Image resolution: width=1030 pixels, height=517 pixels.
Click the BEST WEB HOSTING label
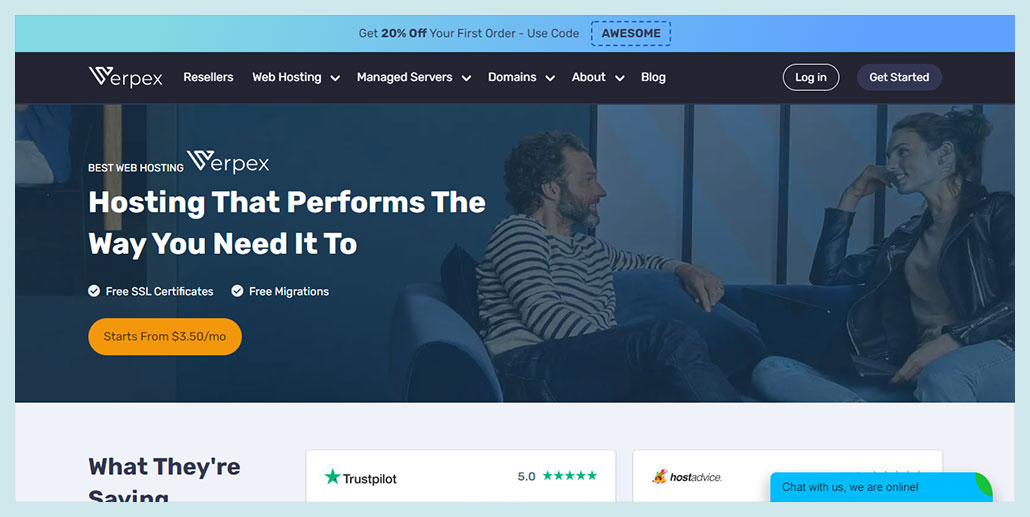coord(136,168)
